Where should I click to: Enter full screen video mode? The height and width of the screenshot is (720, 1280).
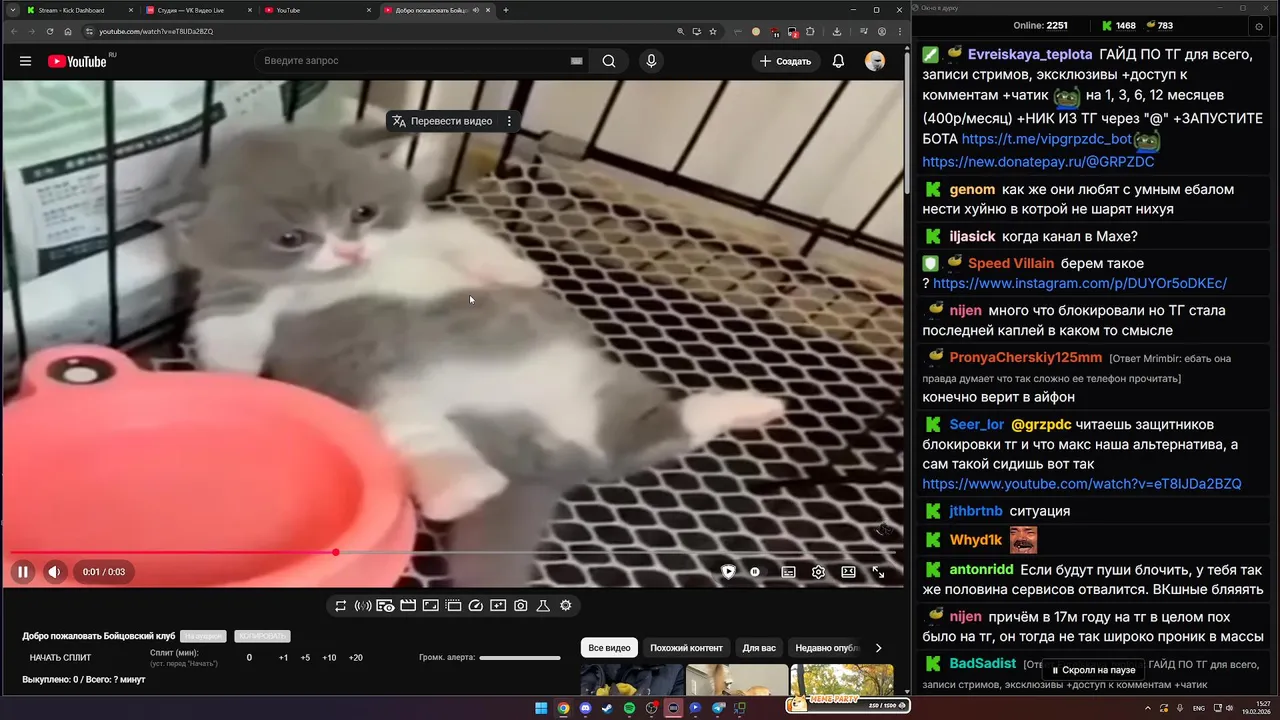(x=878, y=572)
